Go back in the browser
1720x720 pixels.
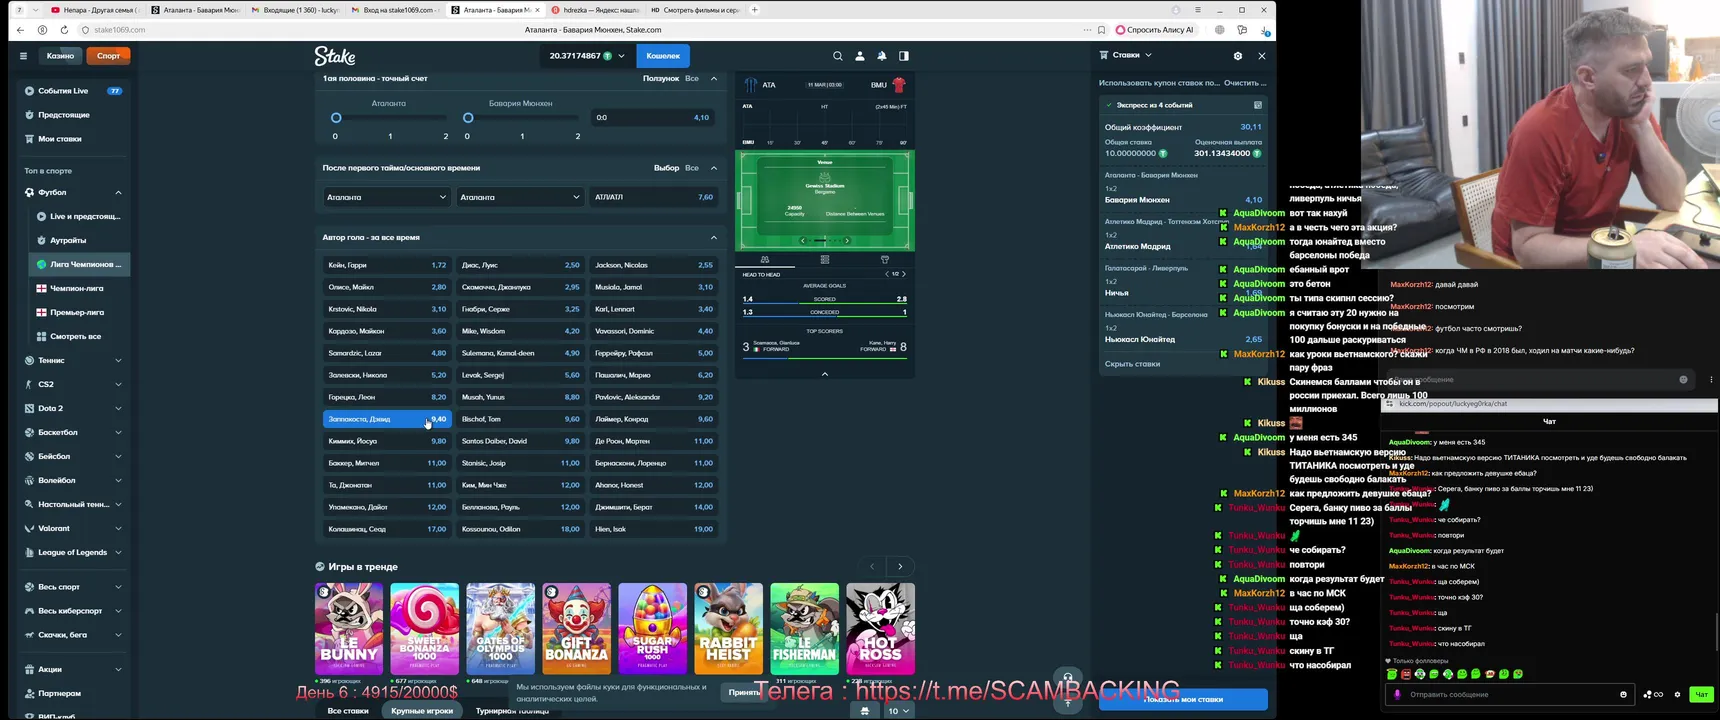point(20,30)
